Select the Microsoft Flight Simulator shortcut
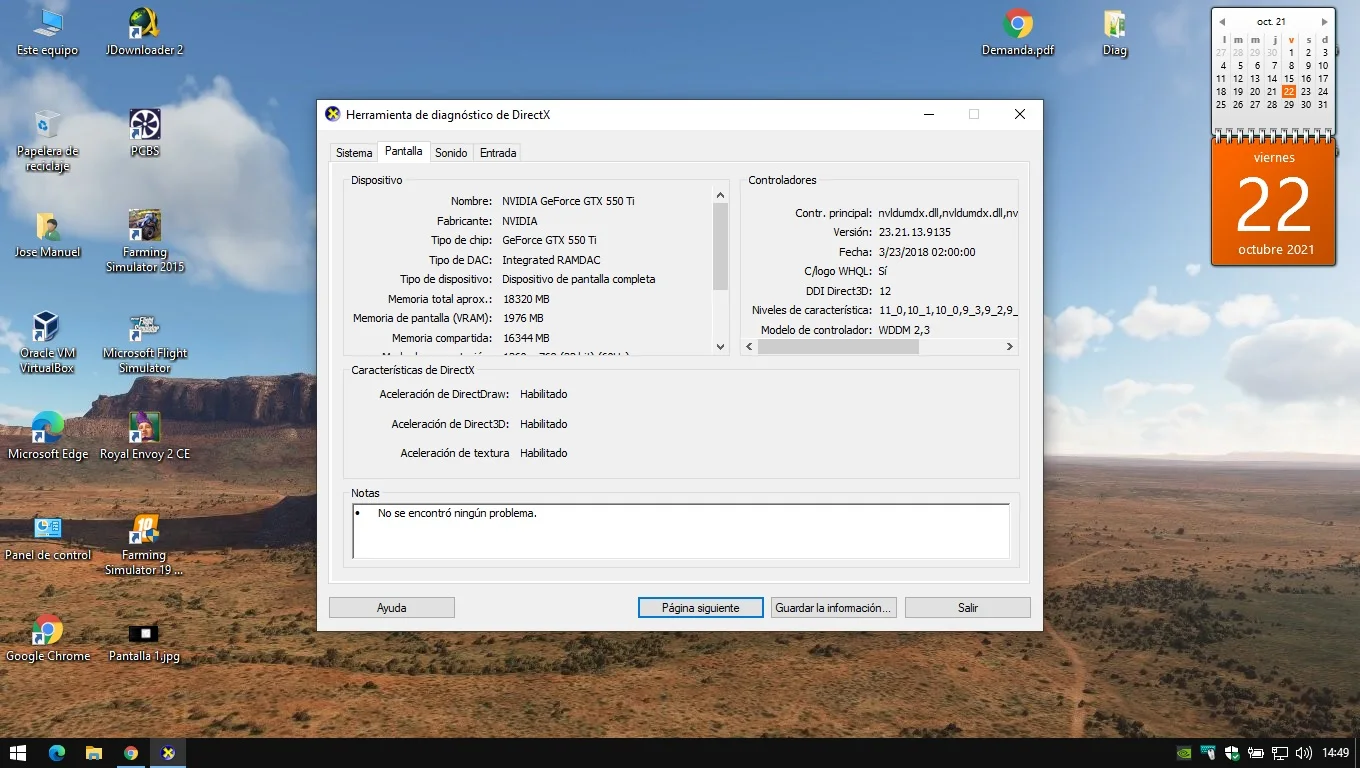This screenshot has height=768, width=1360. (145, 342)
